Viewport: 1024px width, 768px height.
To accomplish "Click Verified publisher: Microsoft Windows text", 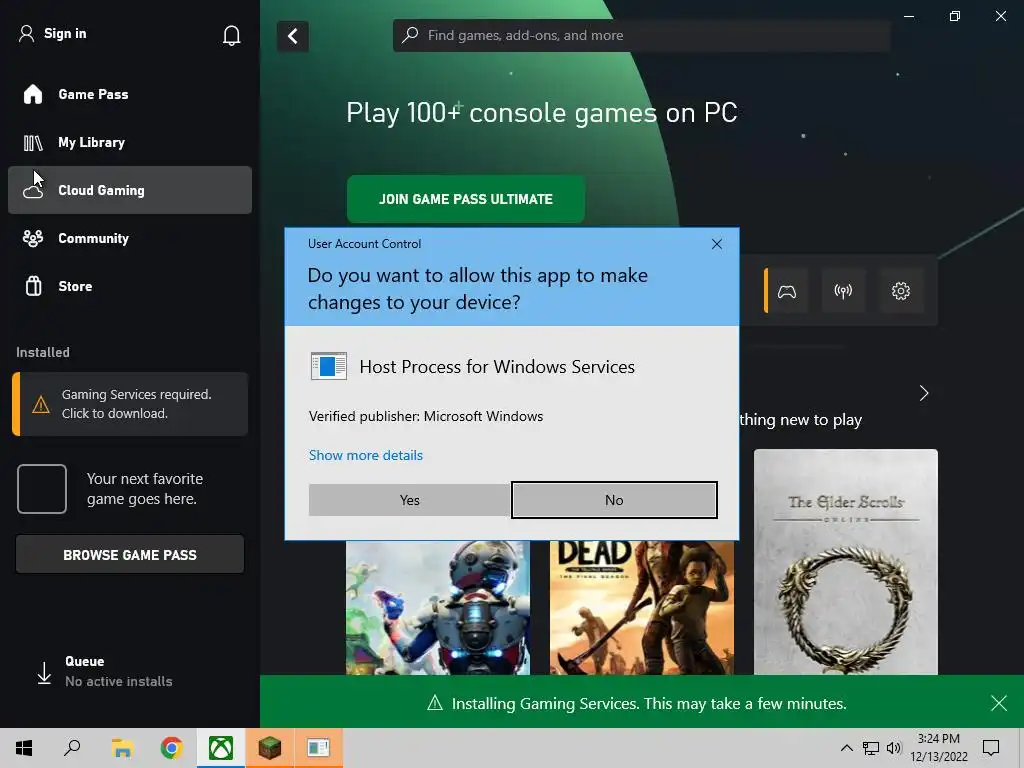I will pos(426,416).
